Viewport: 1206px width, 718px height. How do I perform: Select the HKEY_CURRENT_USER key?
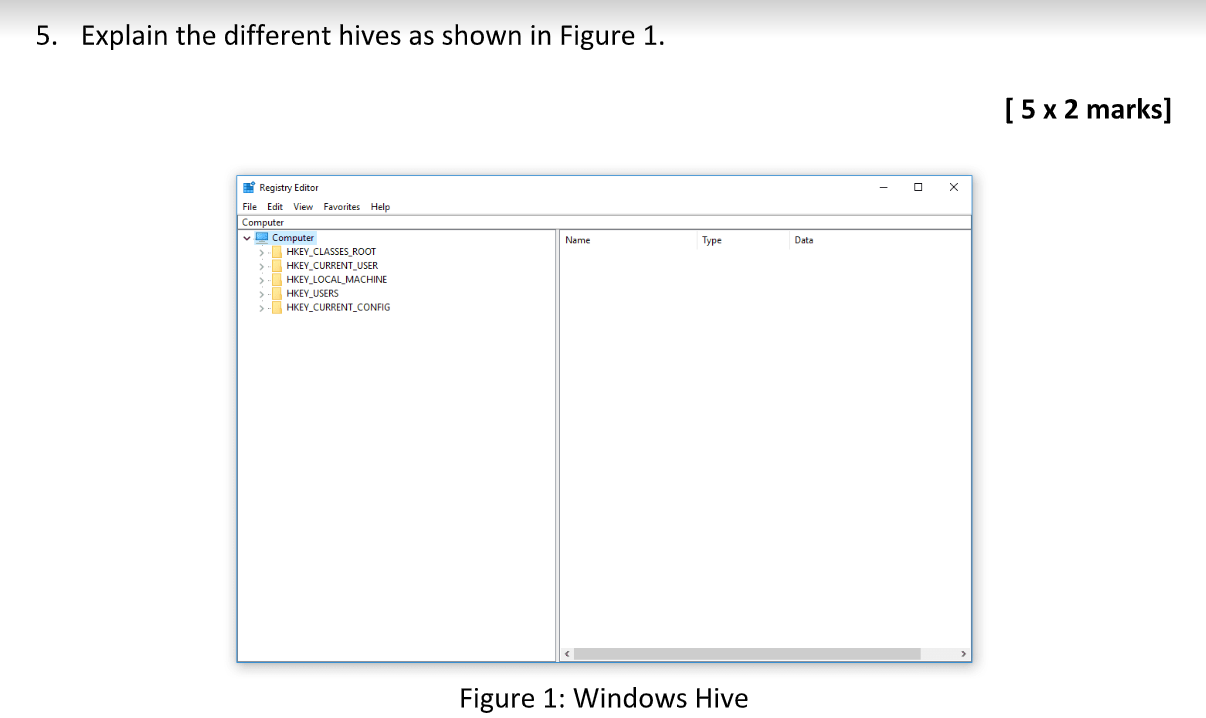pos(331,265)
